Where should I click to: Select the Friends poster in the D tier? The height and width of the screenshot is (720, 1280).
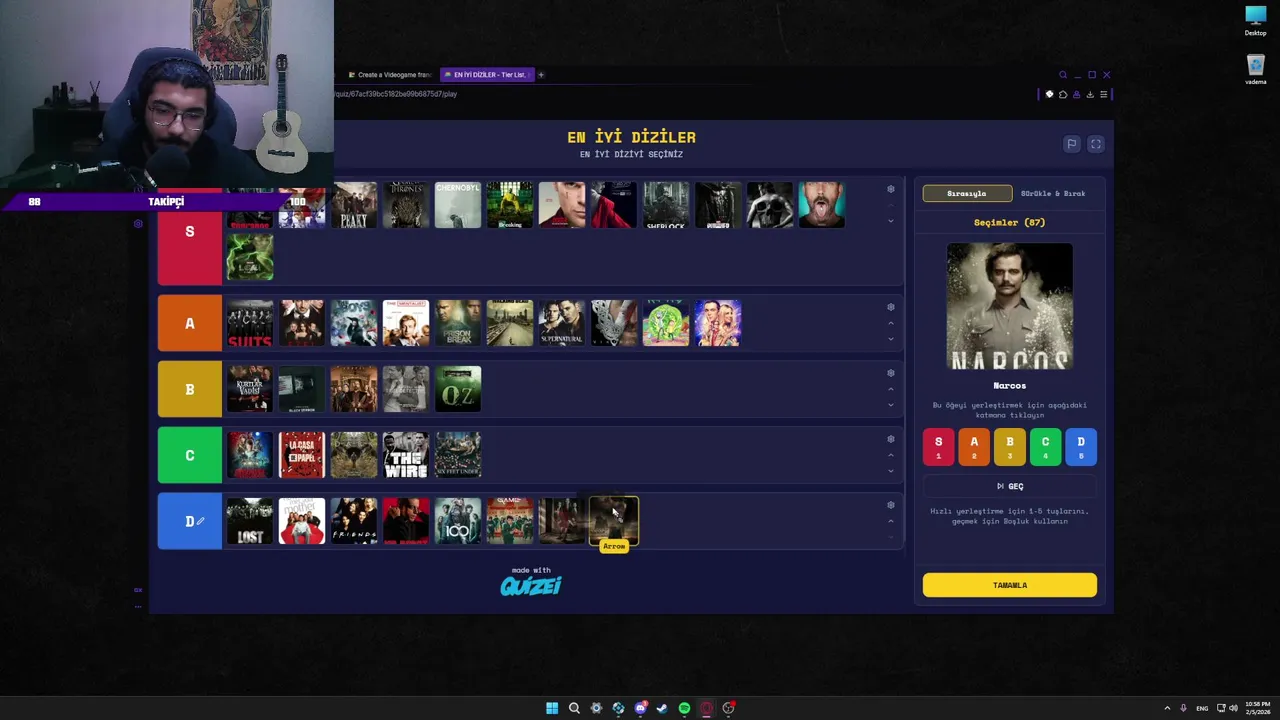354,521
